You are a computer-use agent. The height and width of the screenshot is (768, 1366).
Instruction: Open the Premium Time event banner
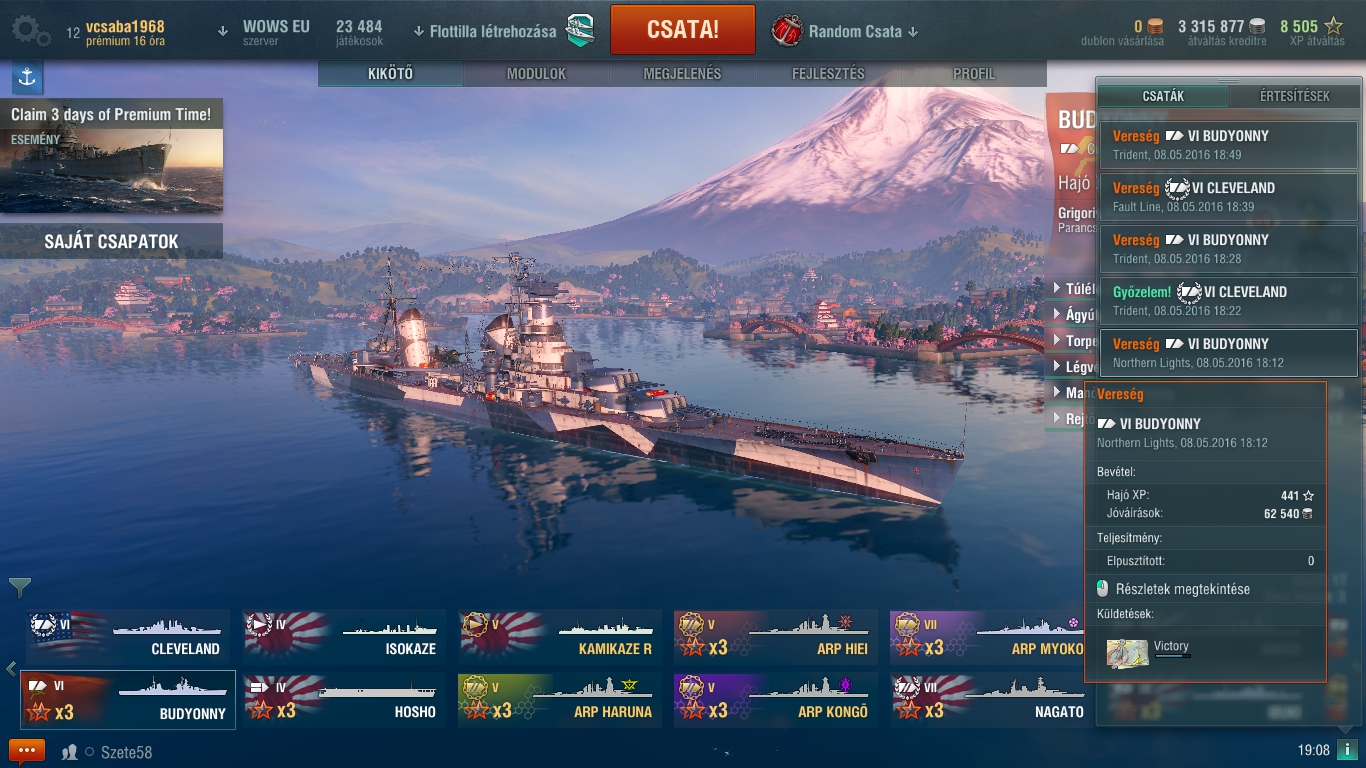click(111, 156)
